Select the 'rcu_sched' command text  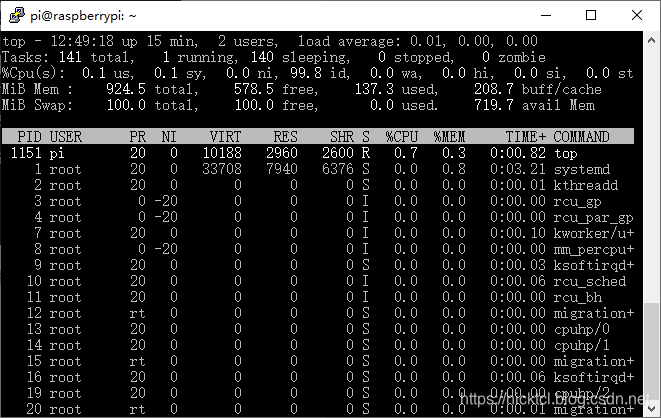(x=590, y=281)
